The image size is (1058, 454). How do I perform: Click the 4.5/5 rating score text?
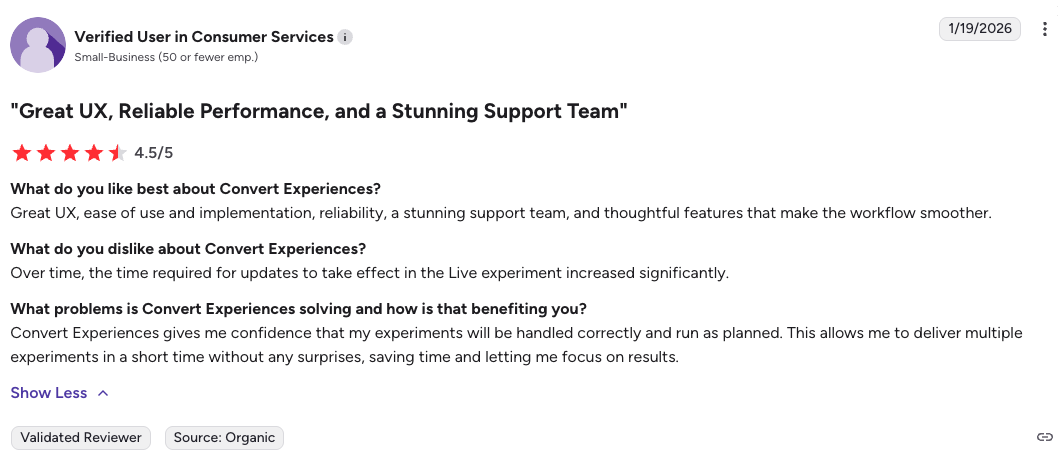[x=154, y=153]
